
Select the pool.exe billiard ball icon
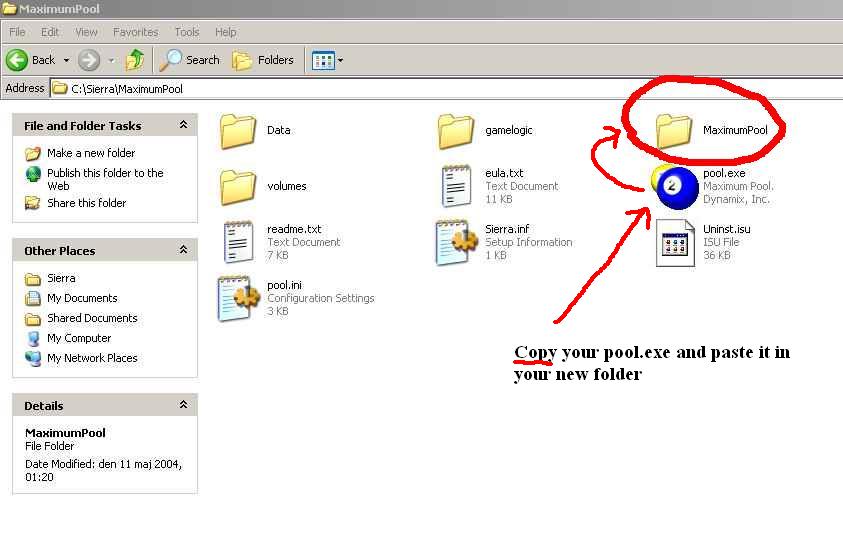[675, 187]
